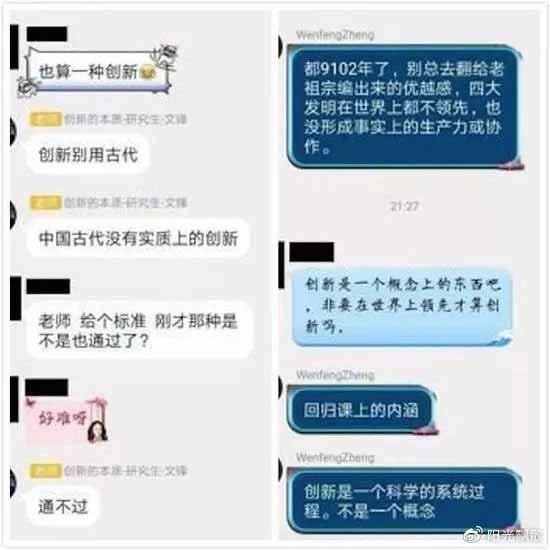Open WenfengZheng name above '回归课上的内涵' message
550x550 pixels.
click(335, 375)
